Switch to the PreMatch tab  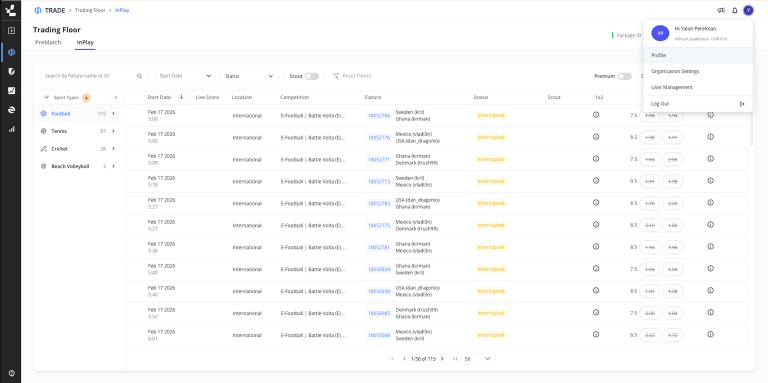pos(48,43)
